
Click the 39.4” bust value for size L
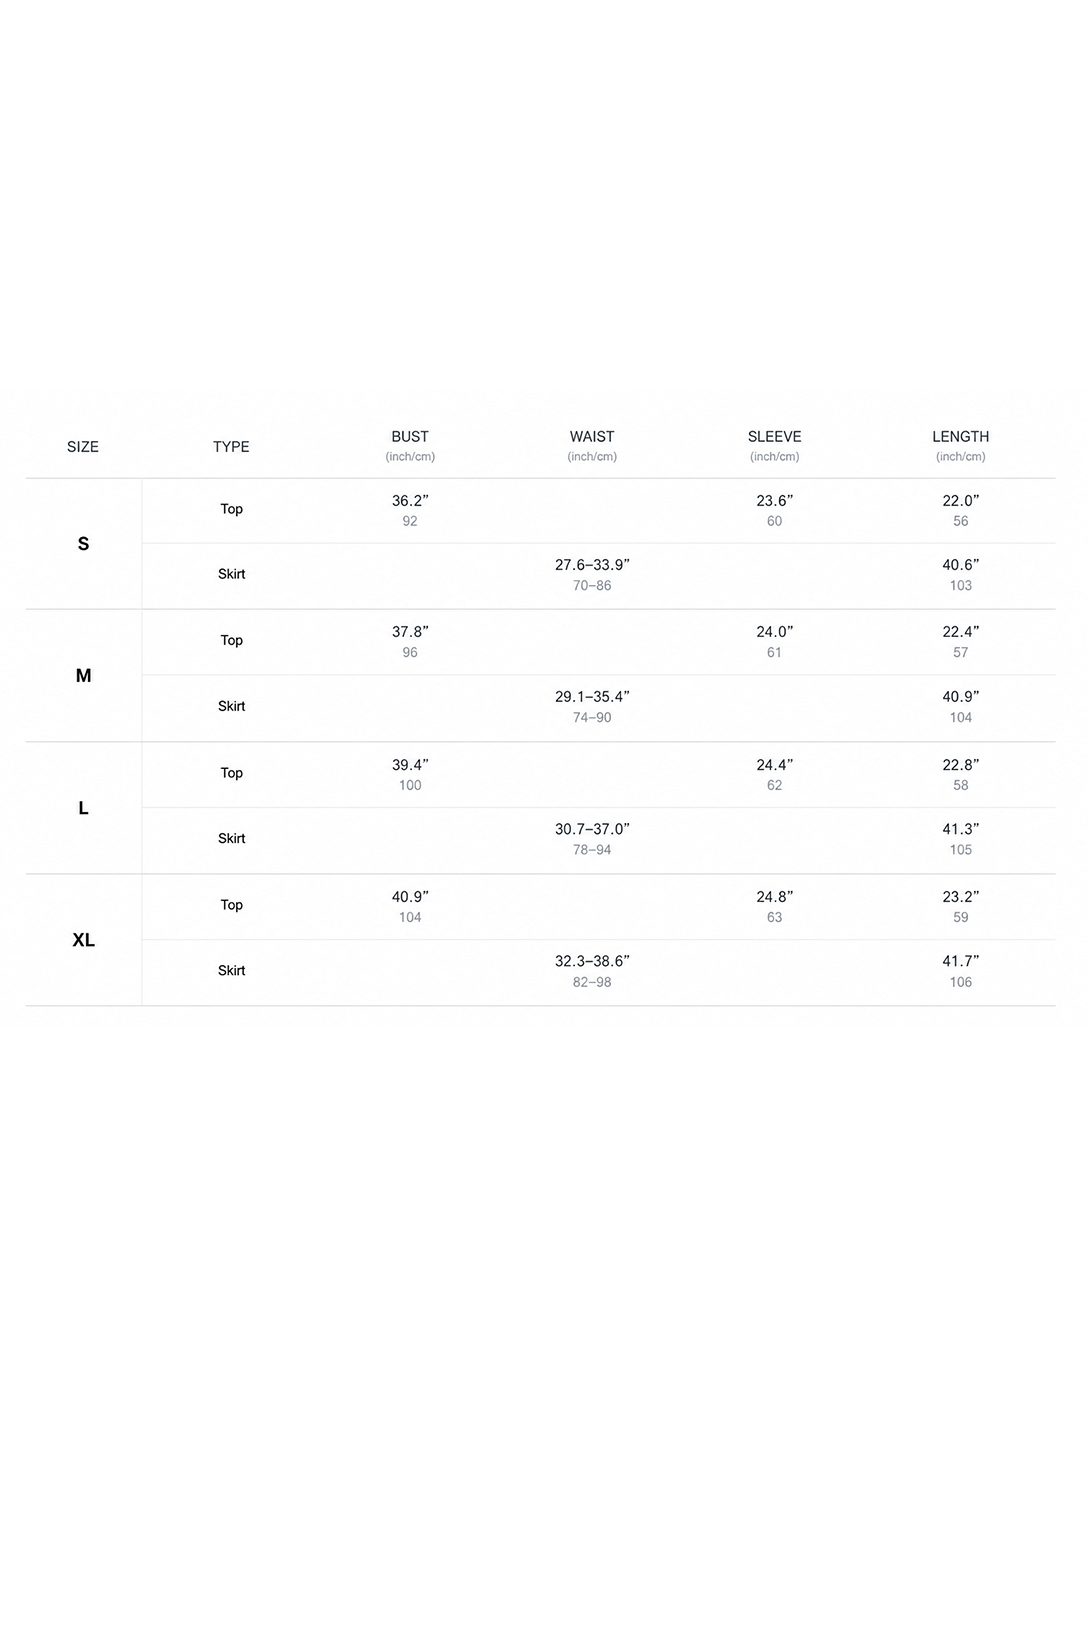coord(410,765)
